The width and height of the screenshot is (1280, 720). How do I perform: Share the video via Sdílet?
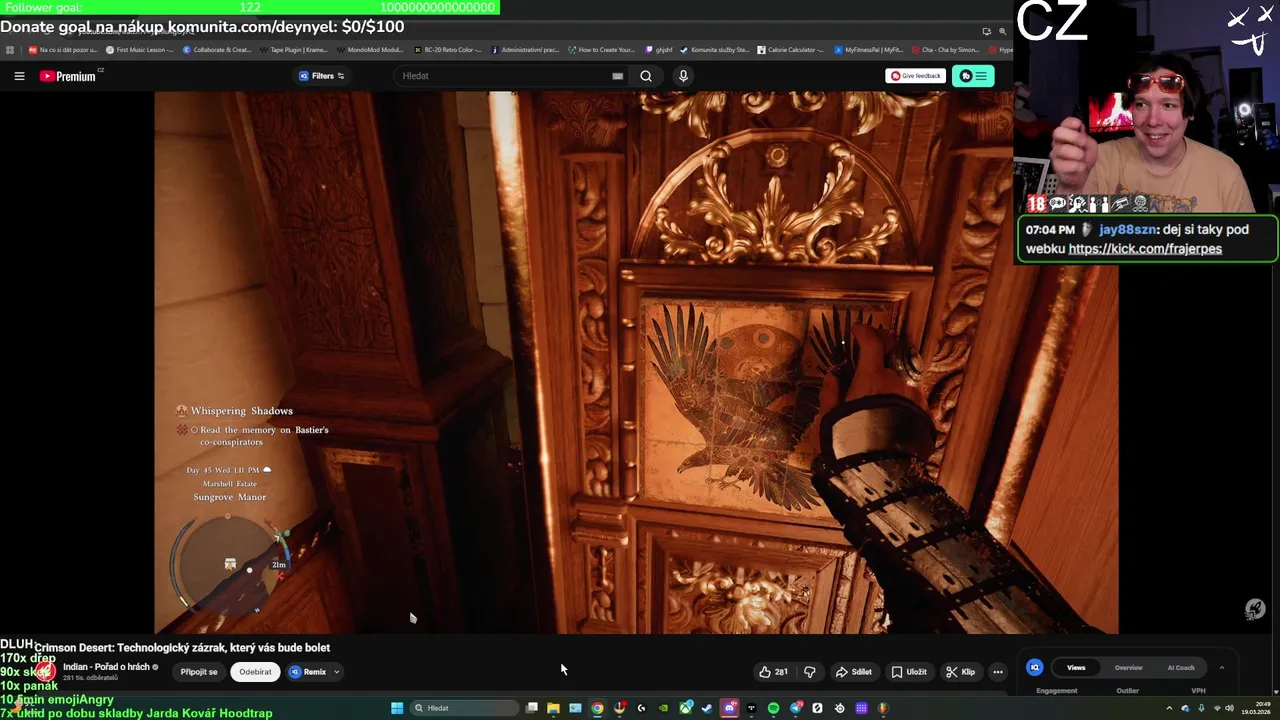(x=853, y=672)
